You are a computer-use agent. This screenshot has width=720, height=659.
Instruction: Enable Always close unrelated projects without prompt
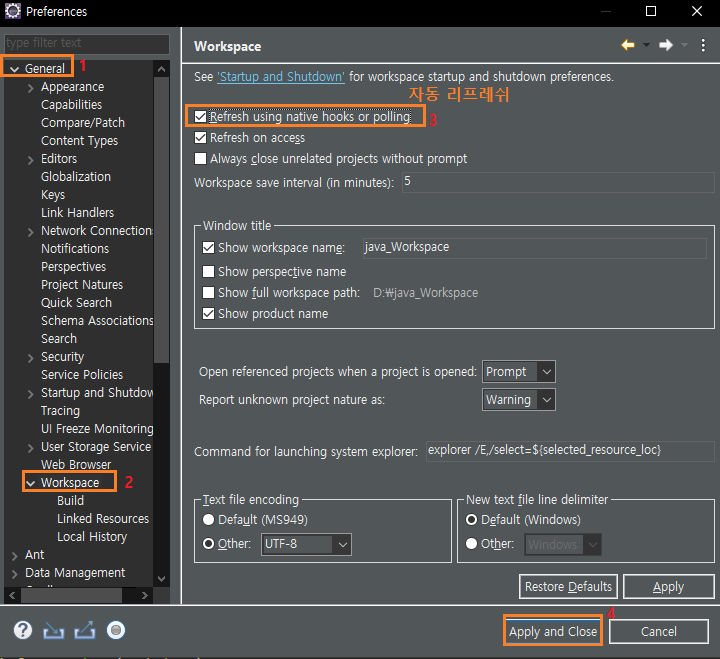200,159
